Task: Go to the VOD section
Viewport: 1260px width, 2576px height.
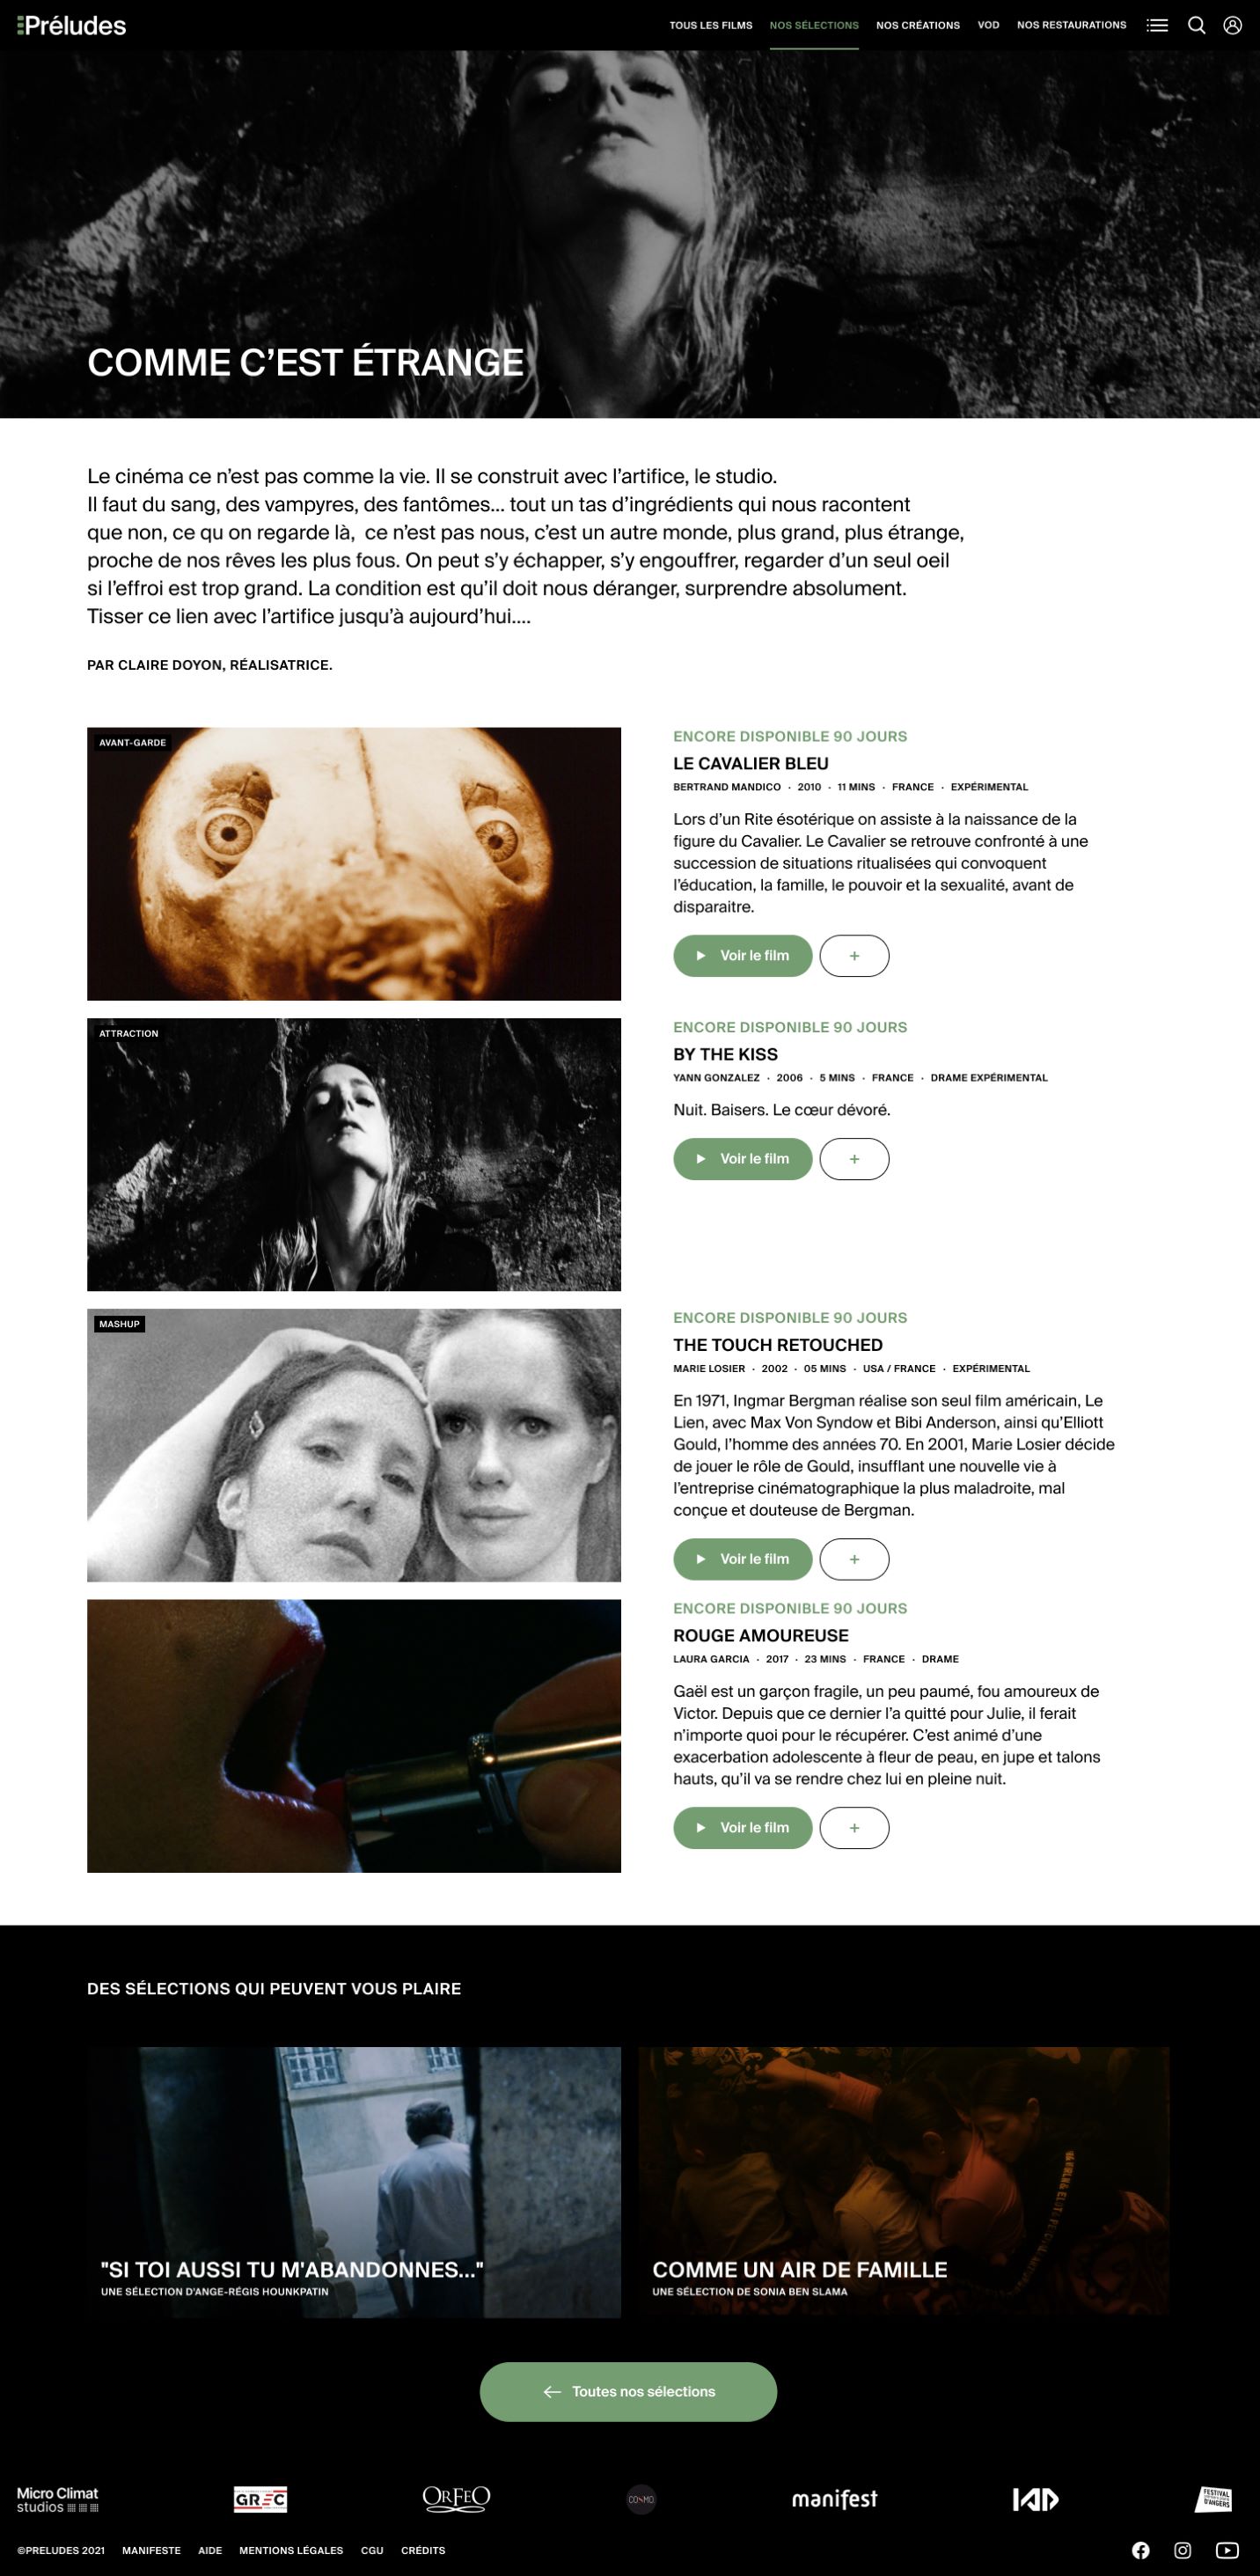Action: [x=988, y=25]
